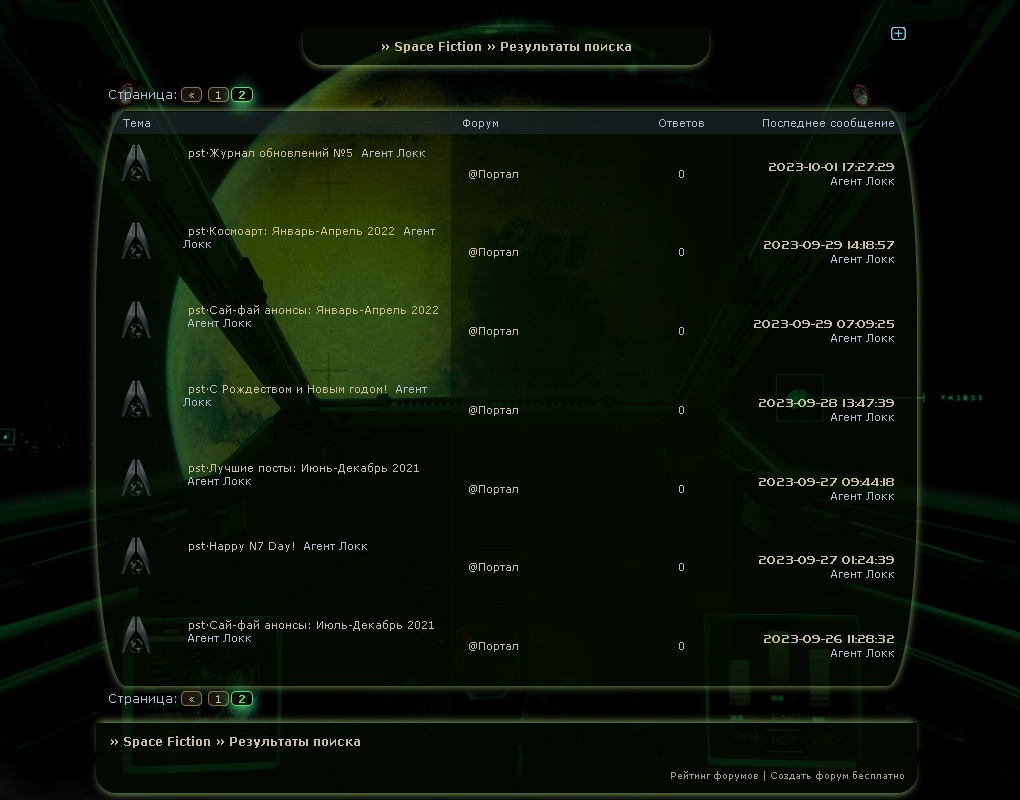Open page 1 in top pagination
Viewport: 1020px width, 800px height.
218,95
